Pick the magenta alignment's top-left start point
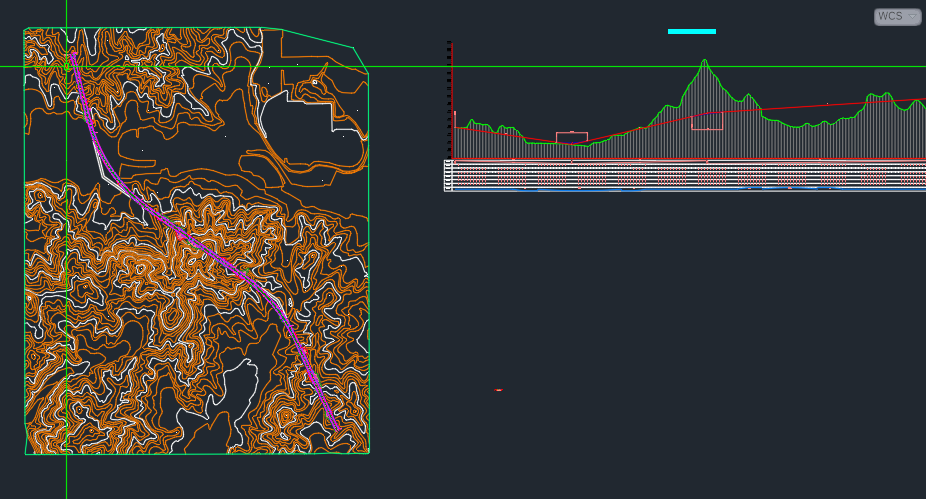Image resolution: width=926 pixels, height=499 pixels. [72, 54]
